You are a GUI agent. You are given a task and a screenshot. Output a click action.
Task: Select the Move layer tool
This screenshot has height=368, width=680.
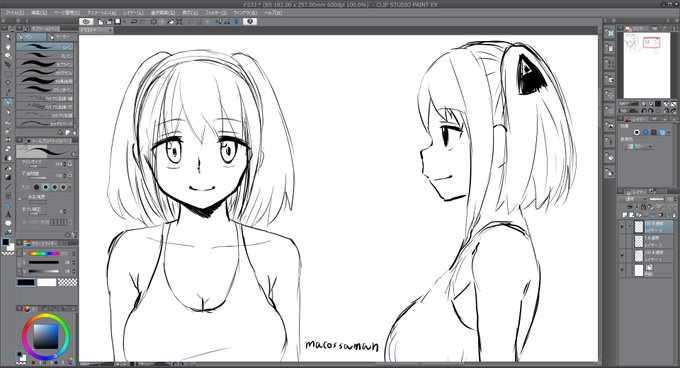click(8, 65)
